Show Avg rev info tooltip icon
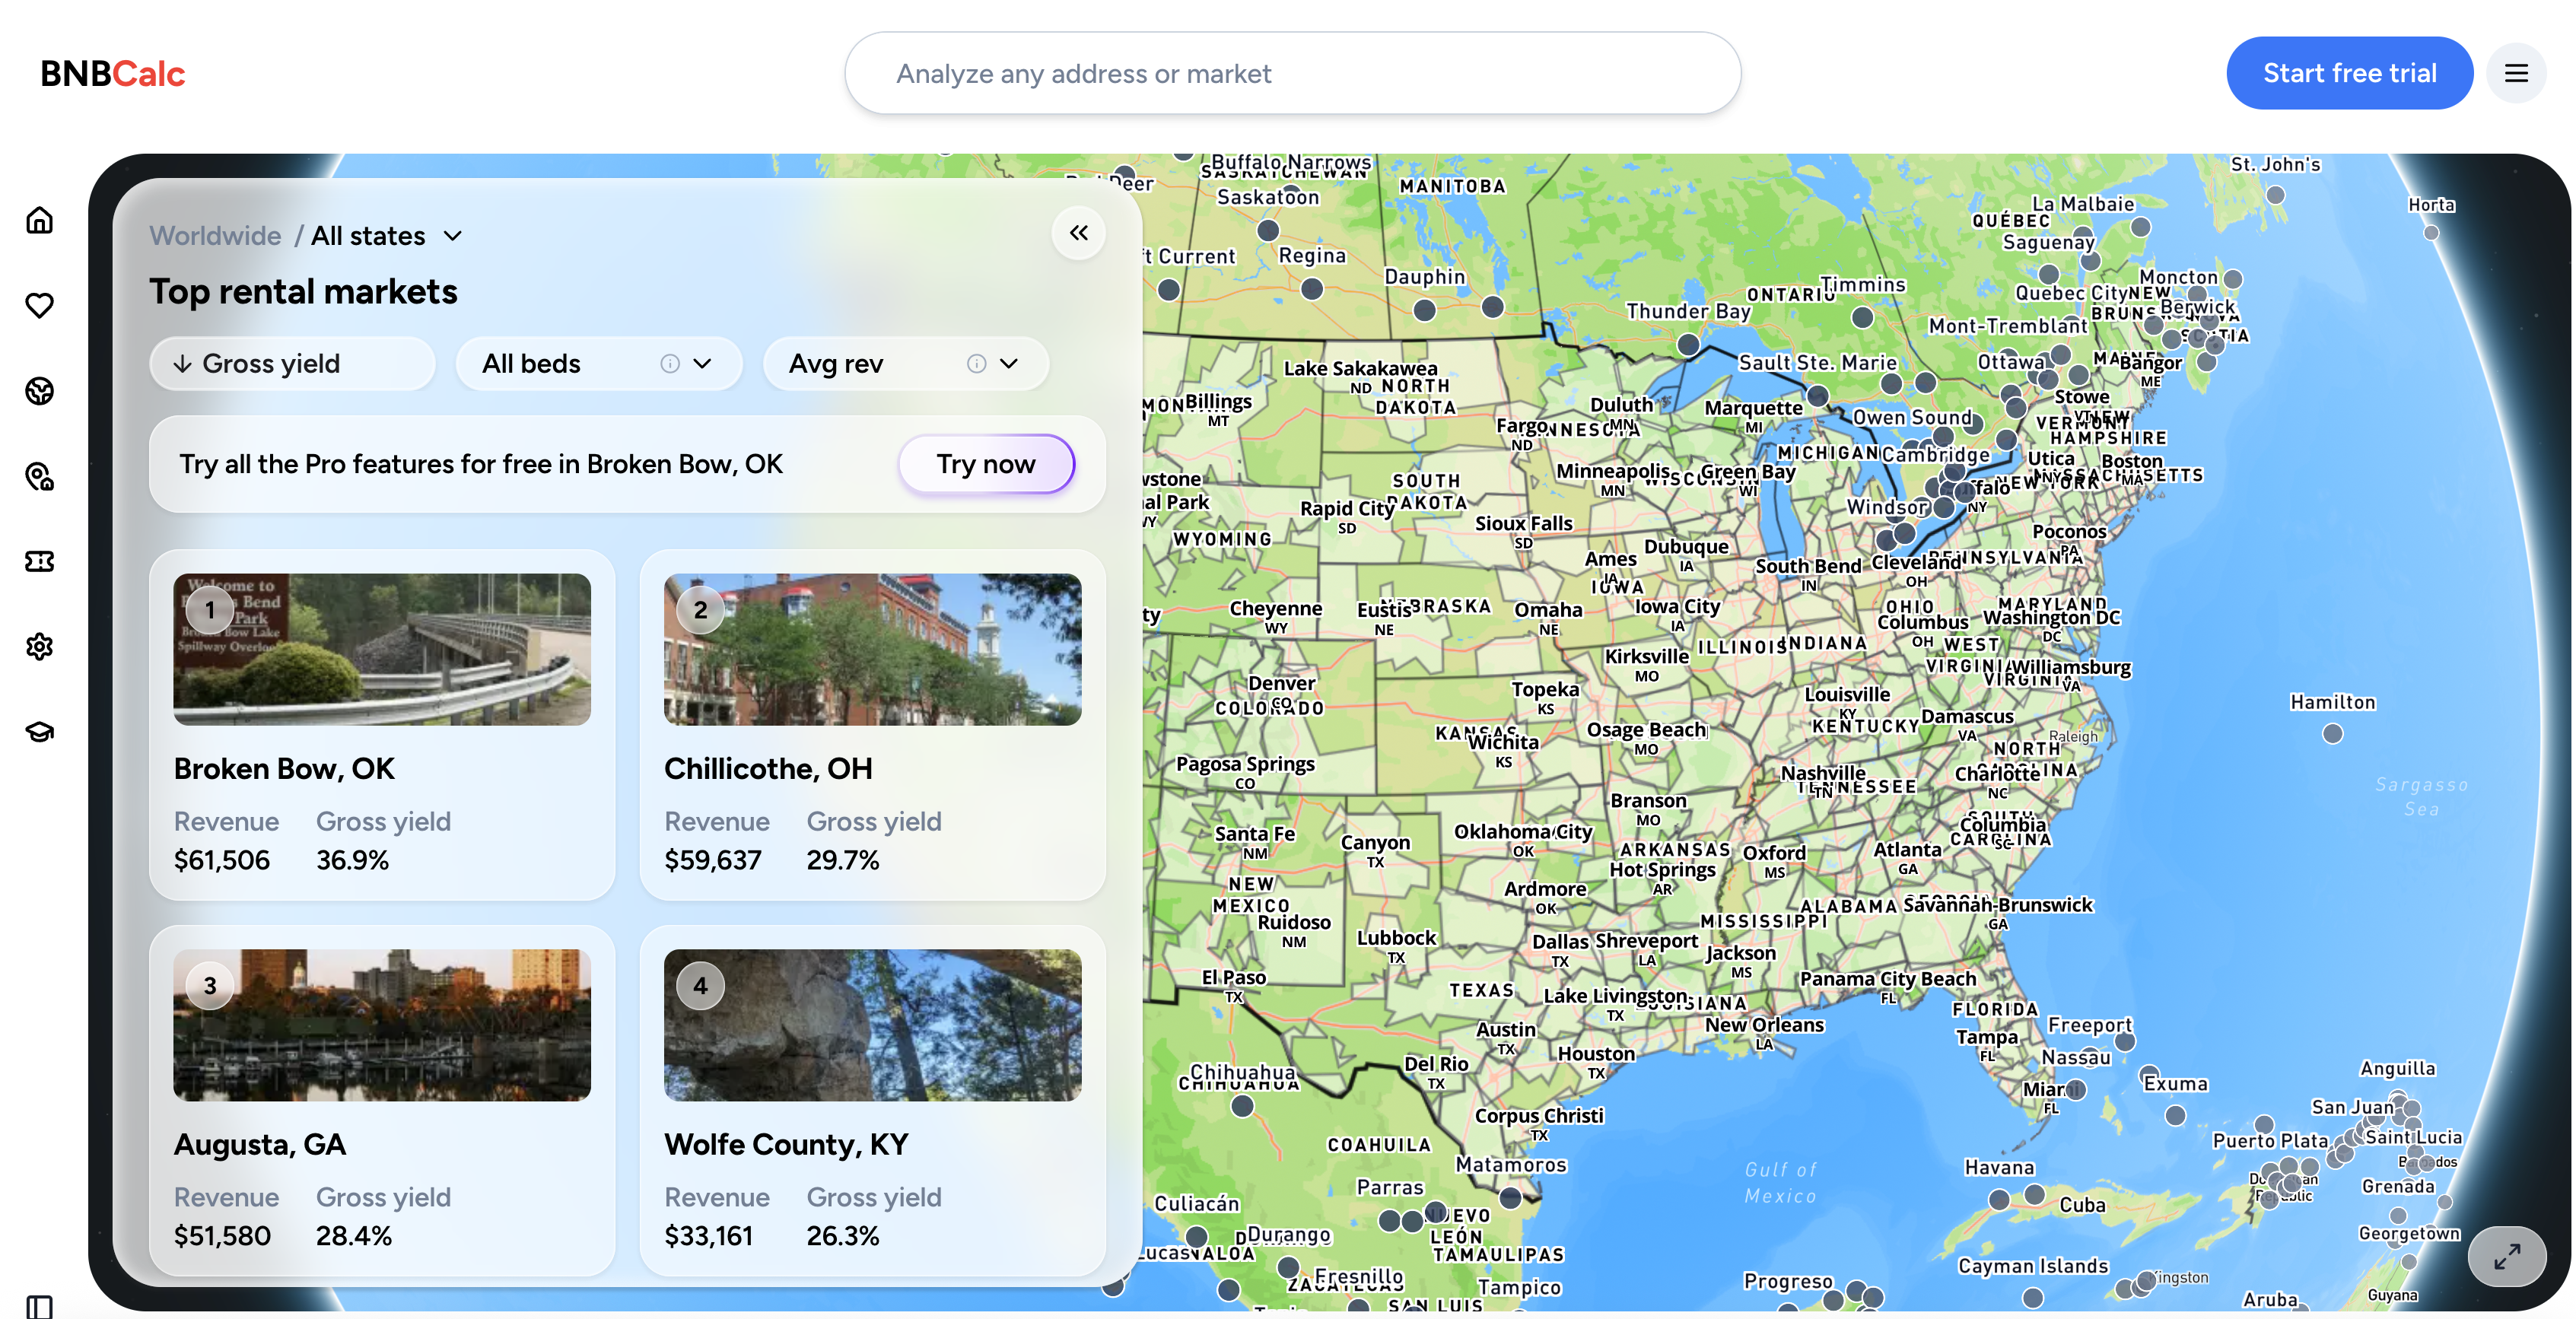 977,364
